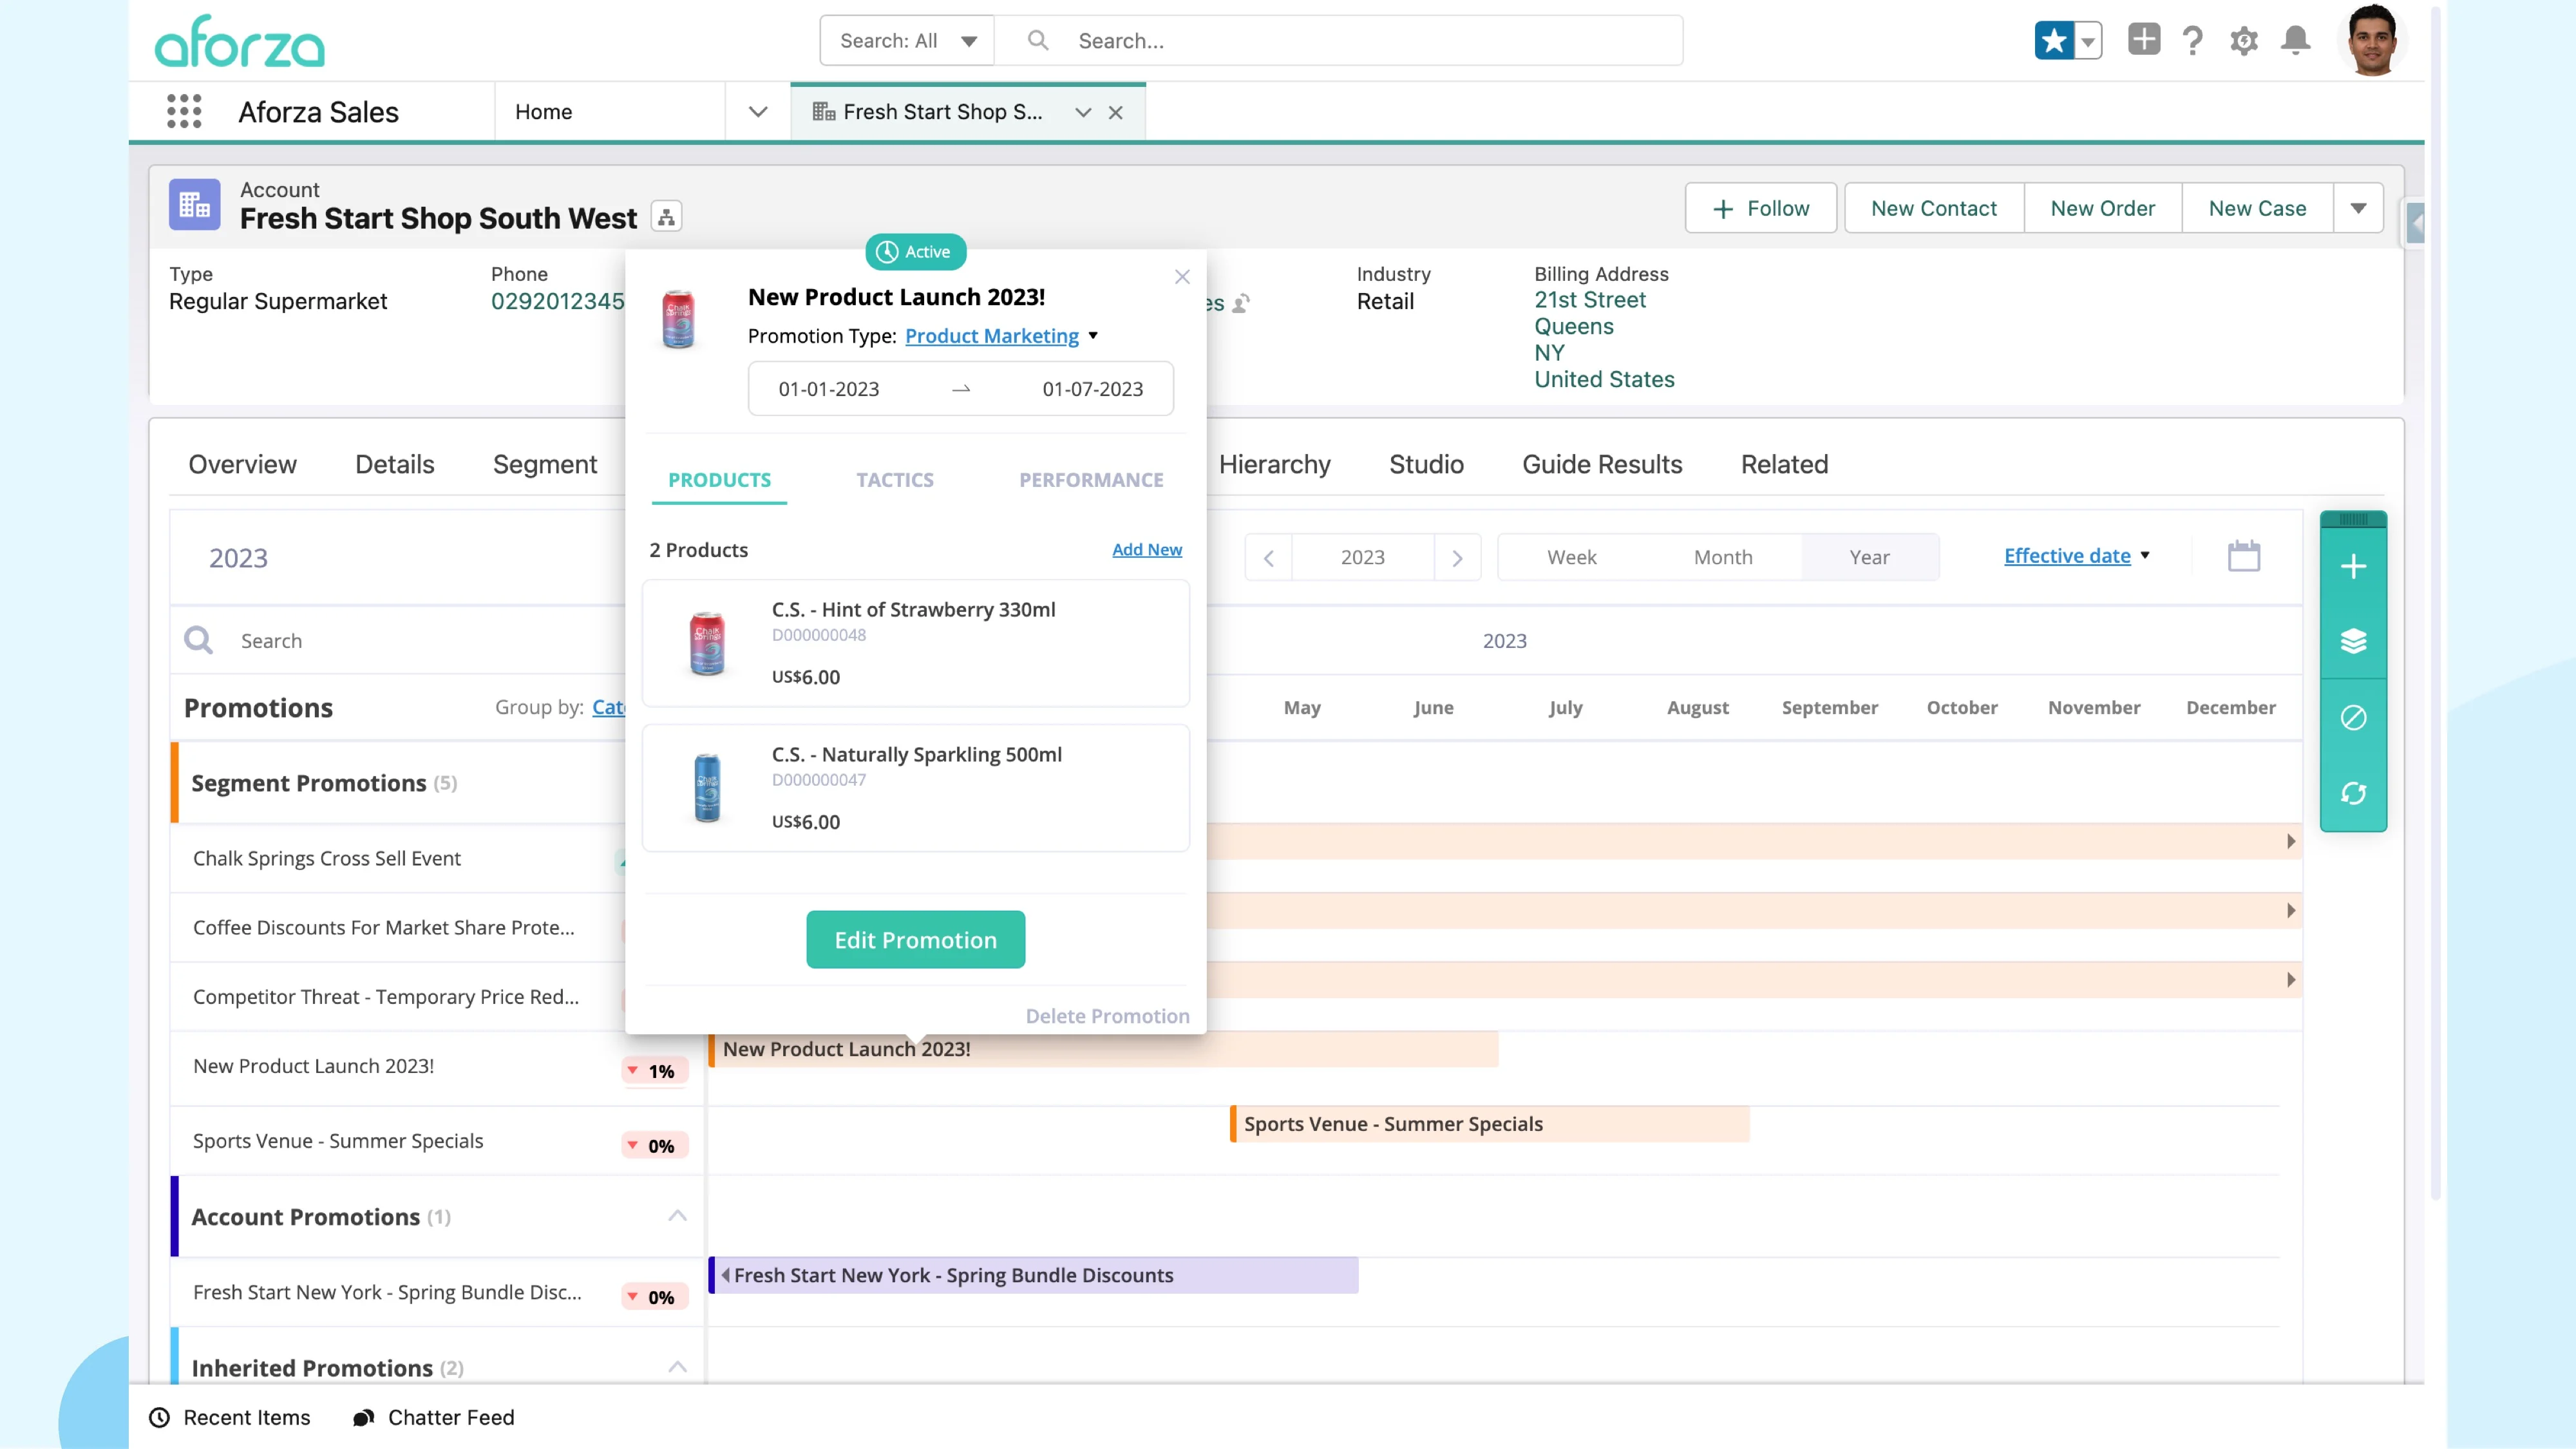Screen dimensions: 2576x1449
Task: Open the Details tab
Action: 394,464
